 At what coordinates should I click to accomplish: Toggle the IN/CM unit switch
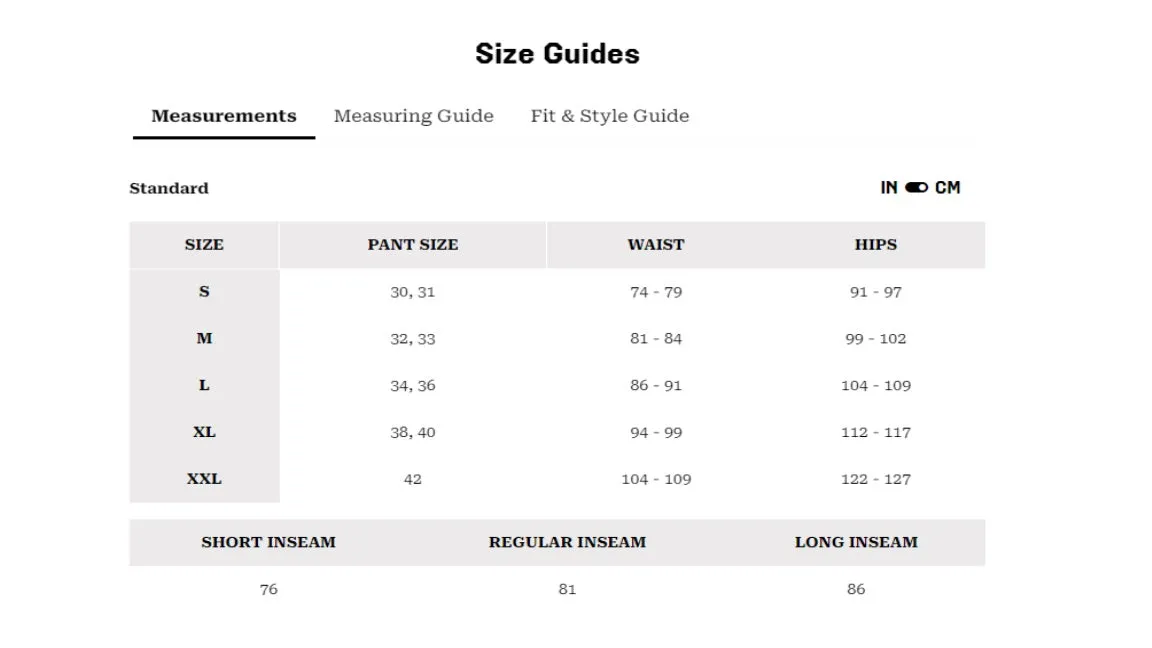point(916,187)
